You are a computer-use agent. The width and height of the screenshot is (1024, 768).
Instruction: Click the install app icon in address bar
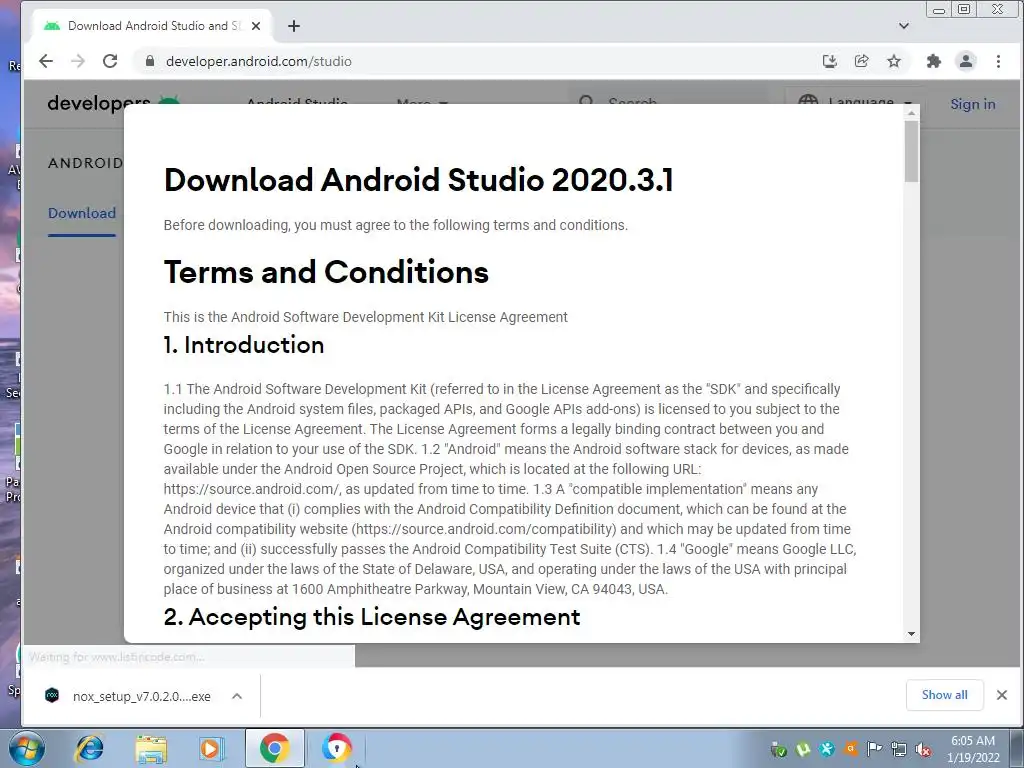point(829,61)
